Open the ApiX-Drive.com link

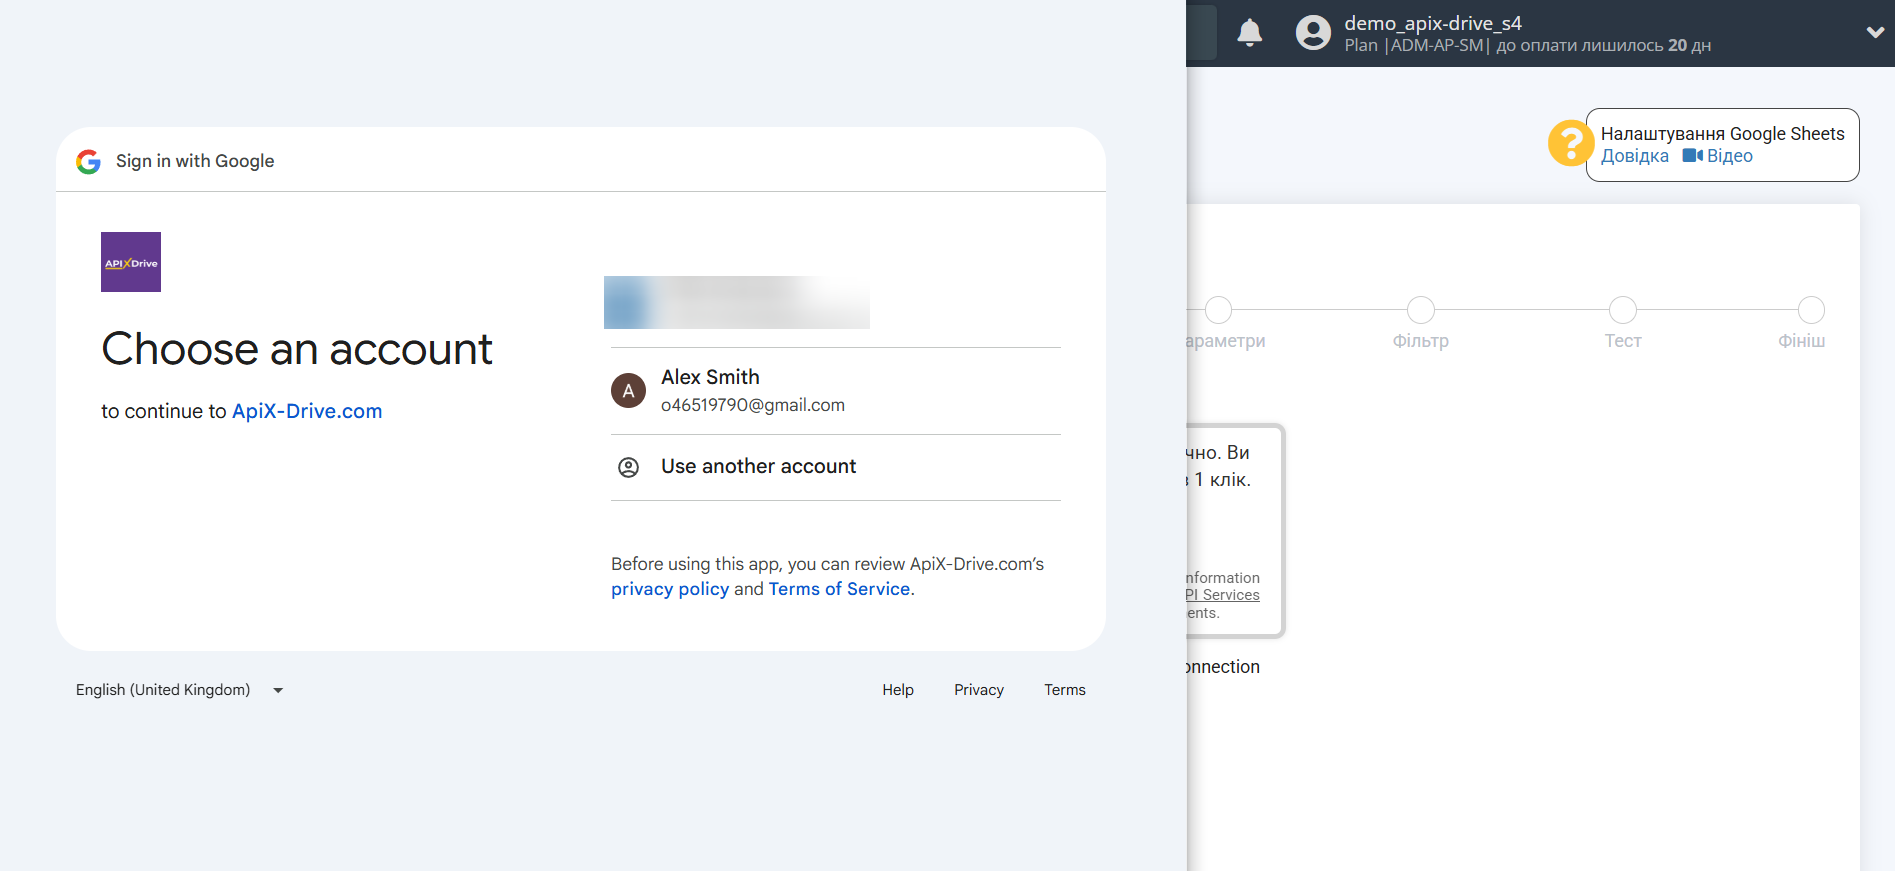click(x=307, y=411)
